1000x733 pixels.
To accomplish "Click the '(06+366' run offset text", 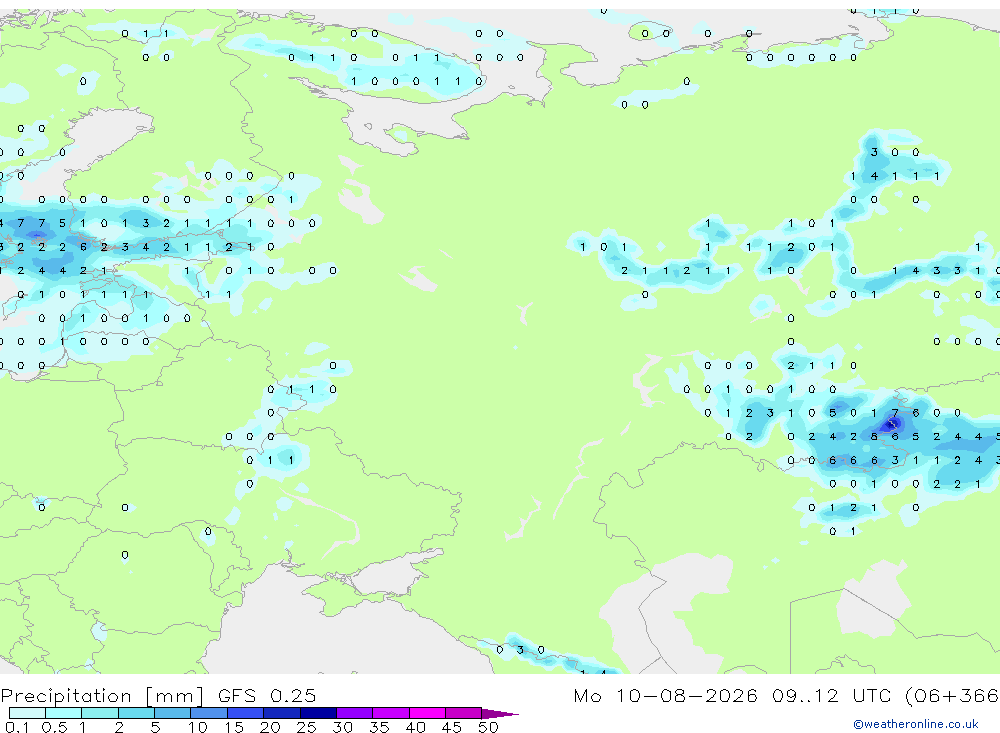I will point(952,696).
